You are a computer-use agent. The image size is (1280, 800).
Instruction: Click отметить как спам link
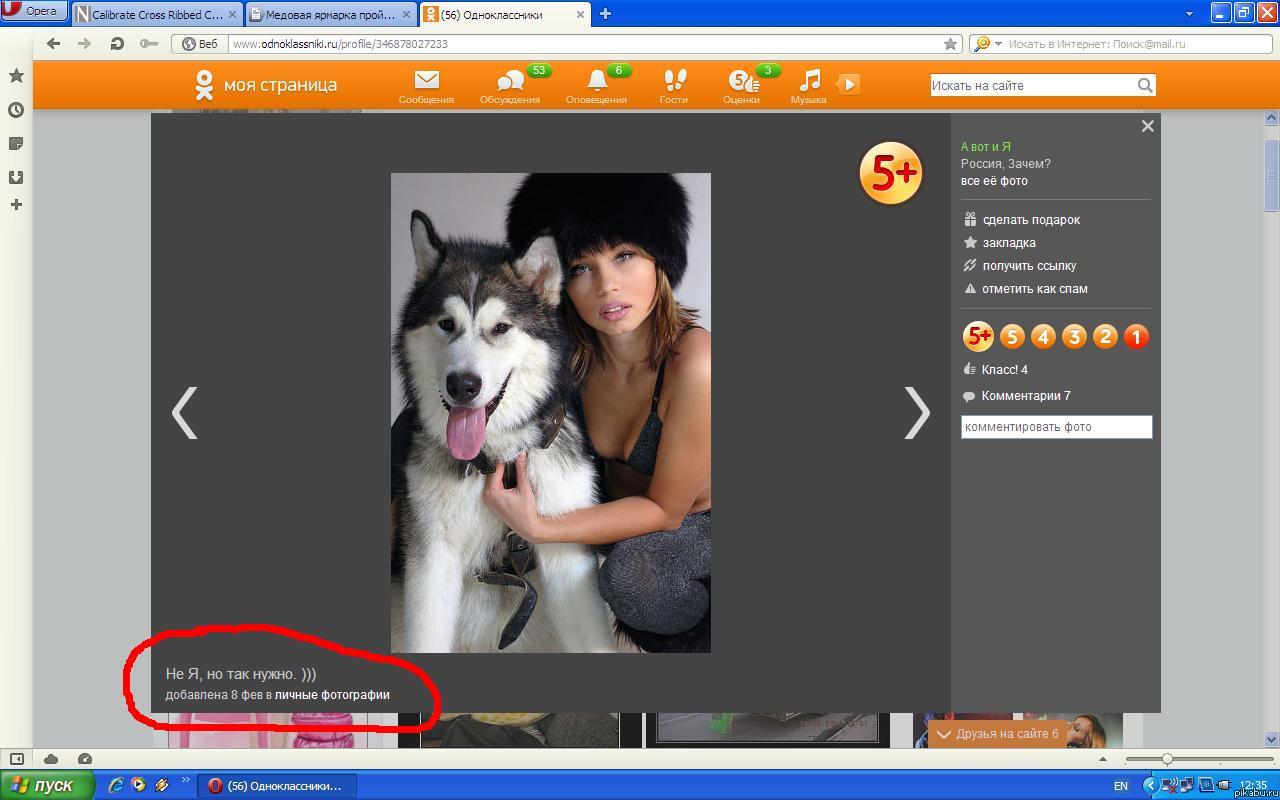(1034, 289)
